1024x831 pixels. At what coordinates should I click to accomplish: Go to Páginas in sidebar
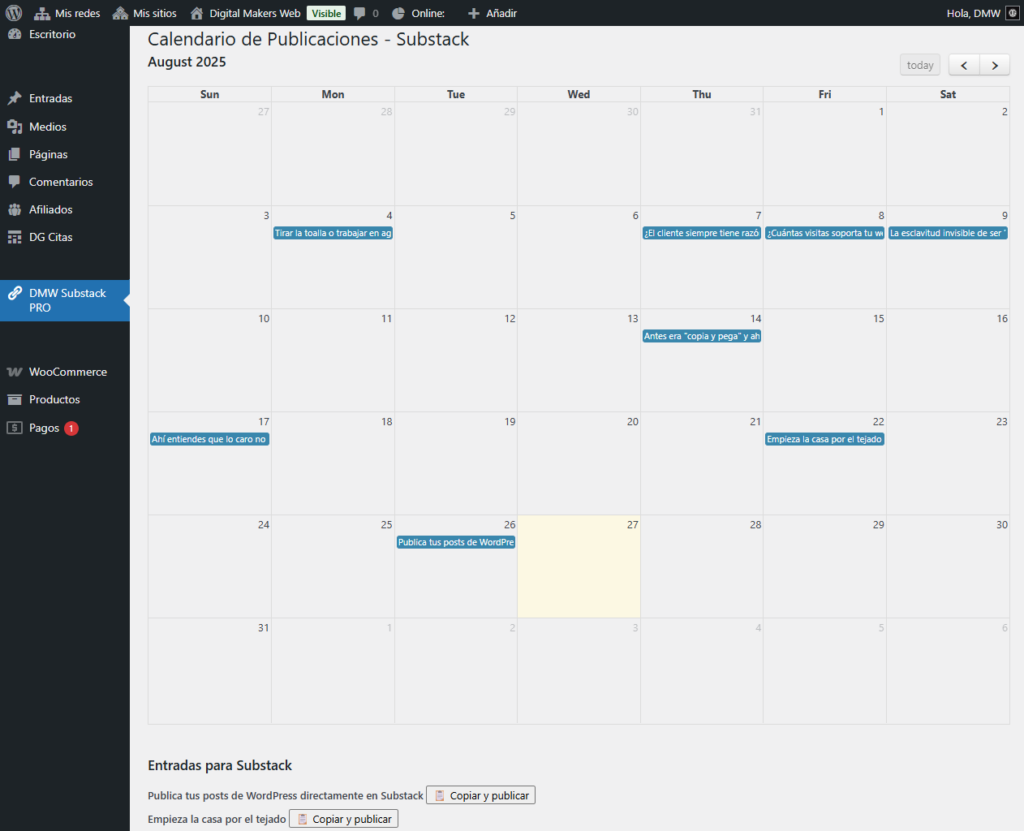48,155
